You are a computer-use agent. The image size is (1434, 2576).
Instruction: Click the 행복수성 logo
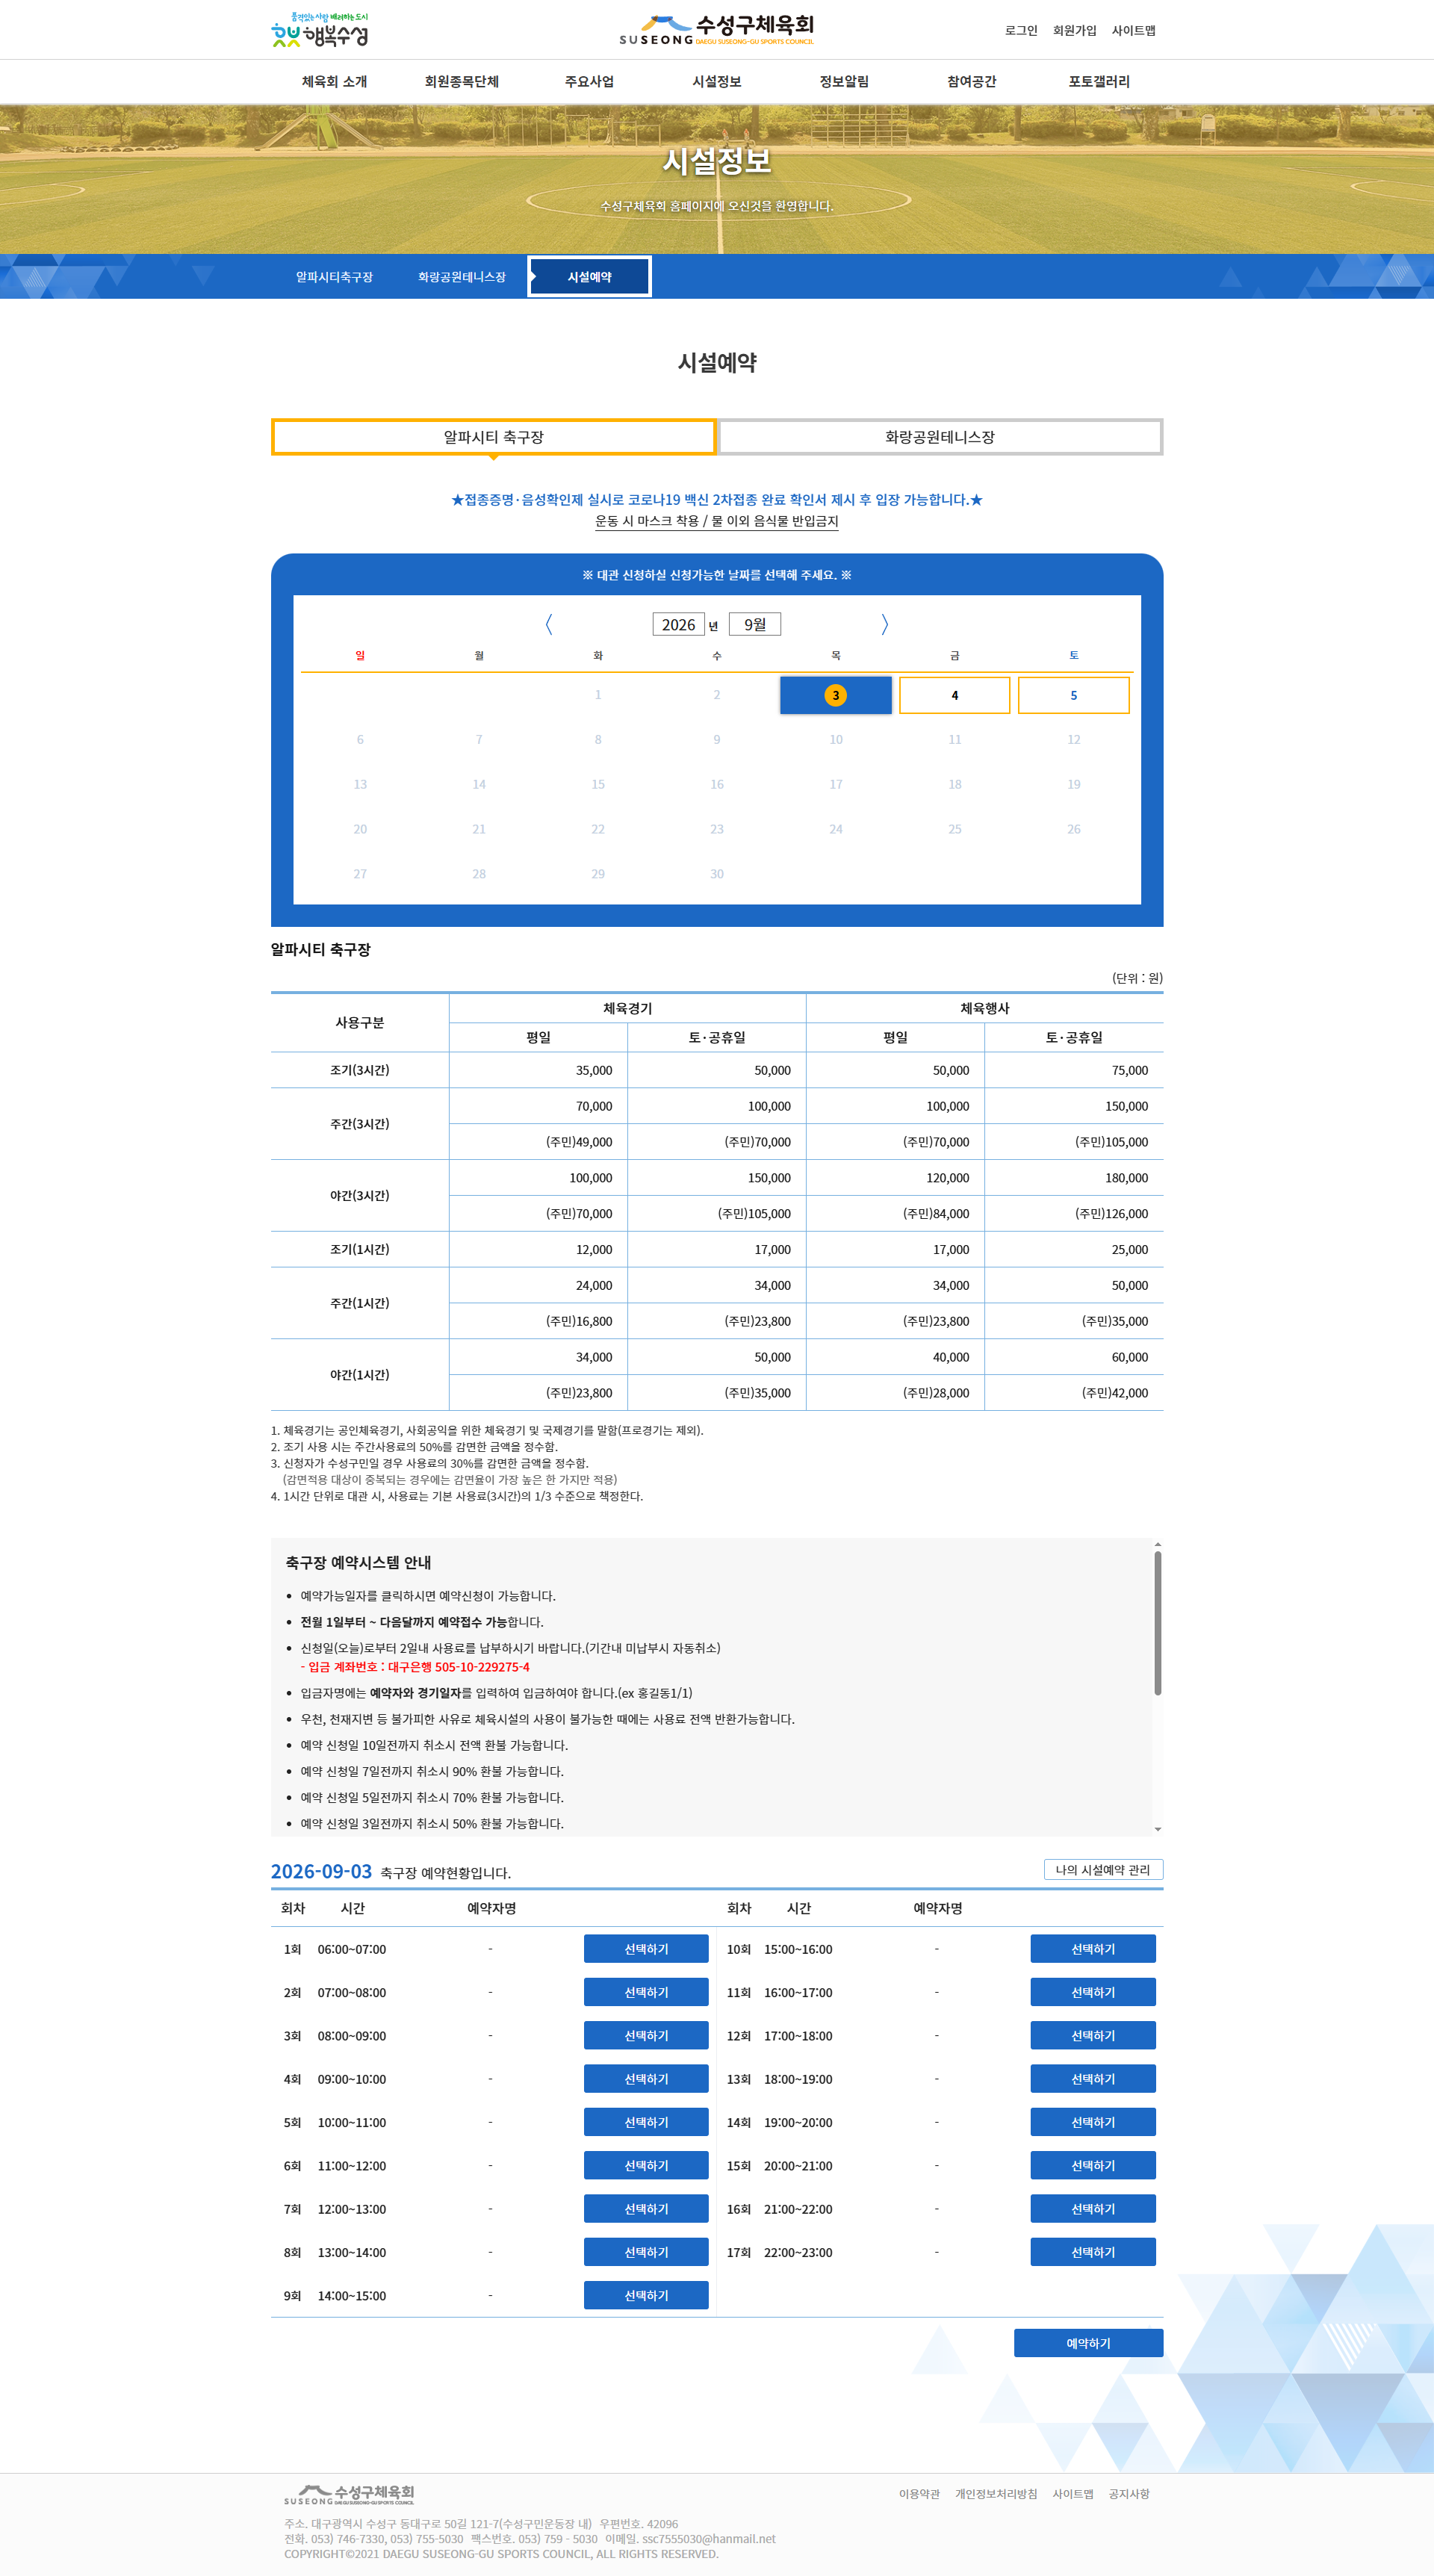pyautogui.click(x=320, y=30)
